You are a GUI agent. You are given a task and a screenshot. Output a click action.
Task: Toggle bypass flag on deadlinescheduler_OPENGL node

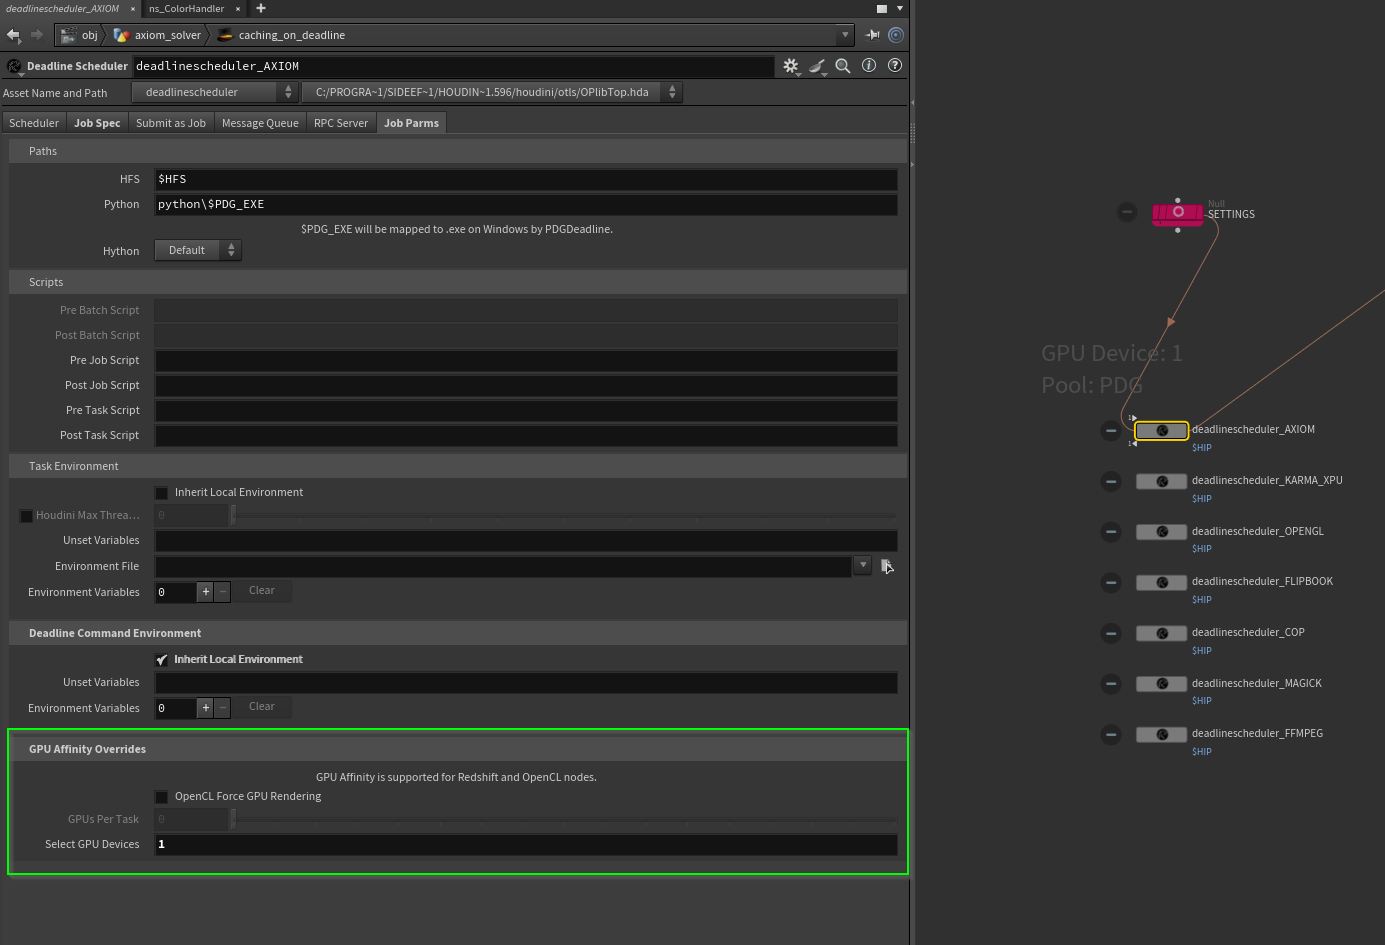1111,532
